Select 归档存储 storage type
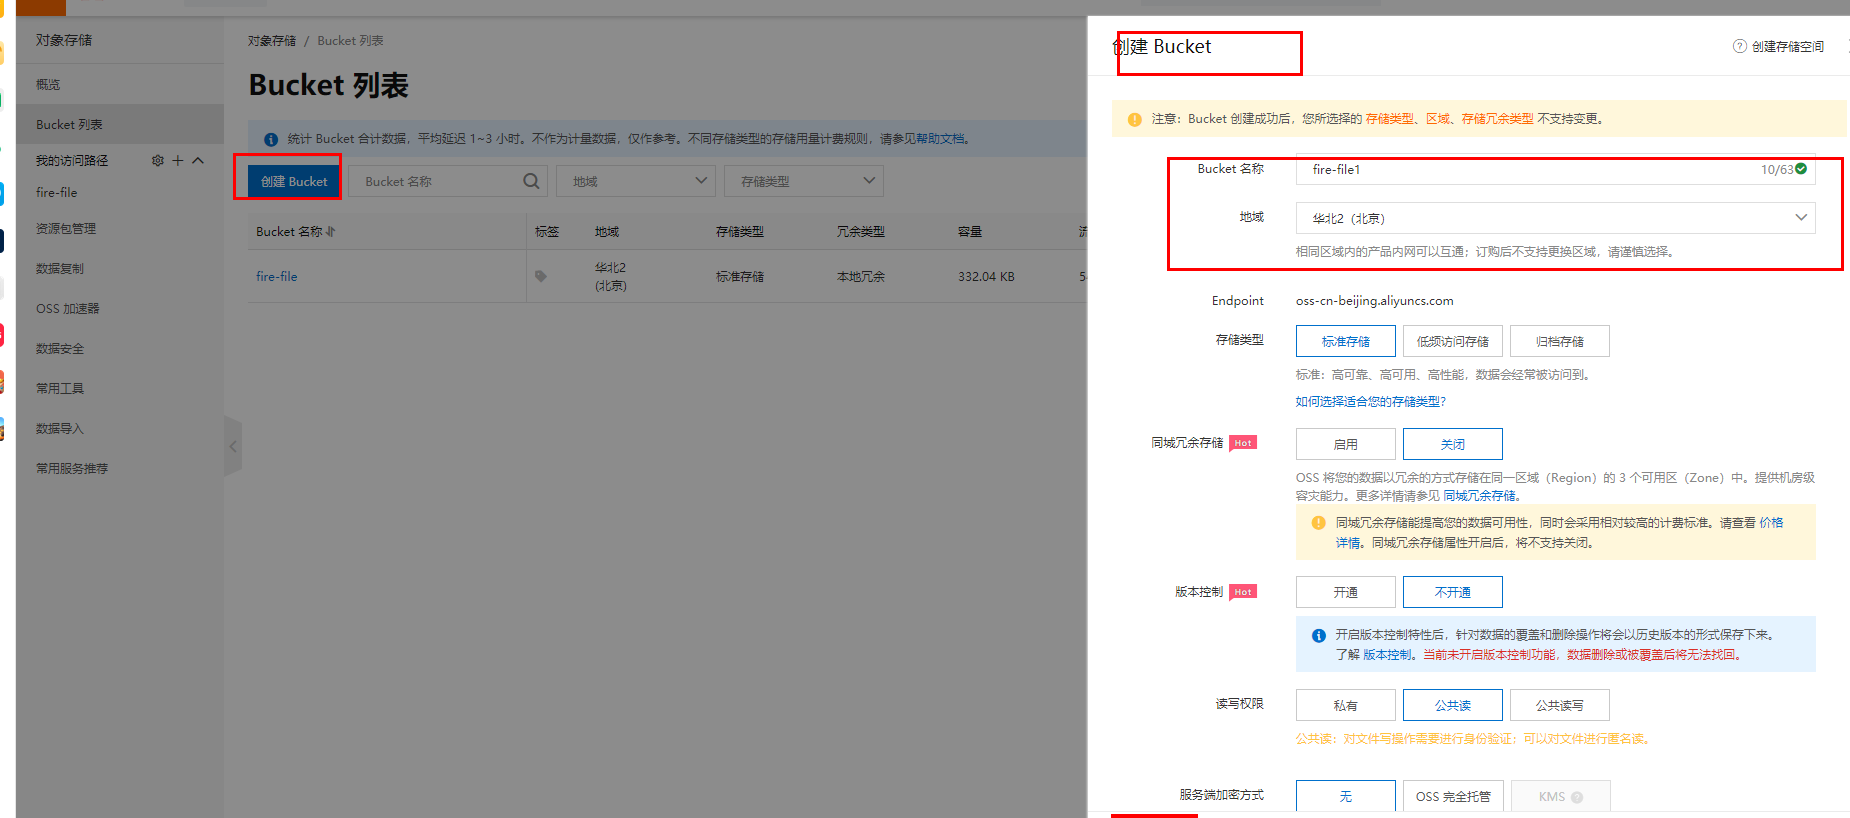This screenshot has width=1850, height=818. 1560,341
